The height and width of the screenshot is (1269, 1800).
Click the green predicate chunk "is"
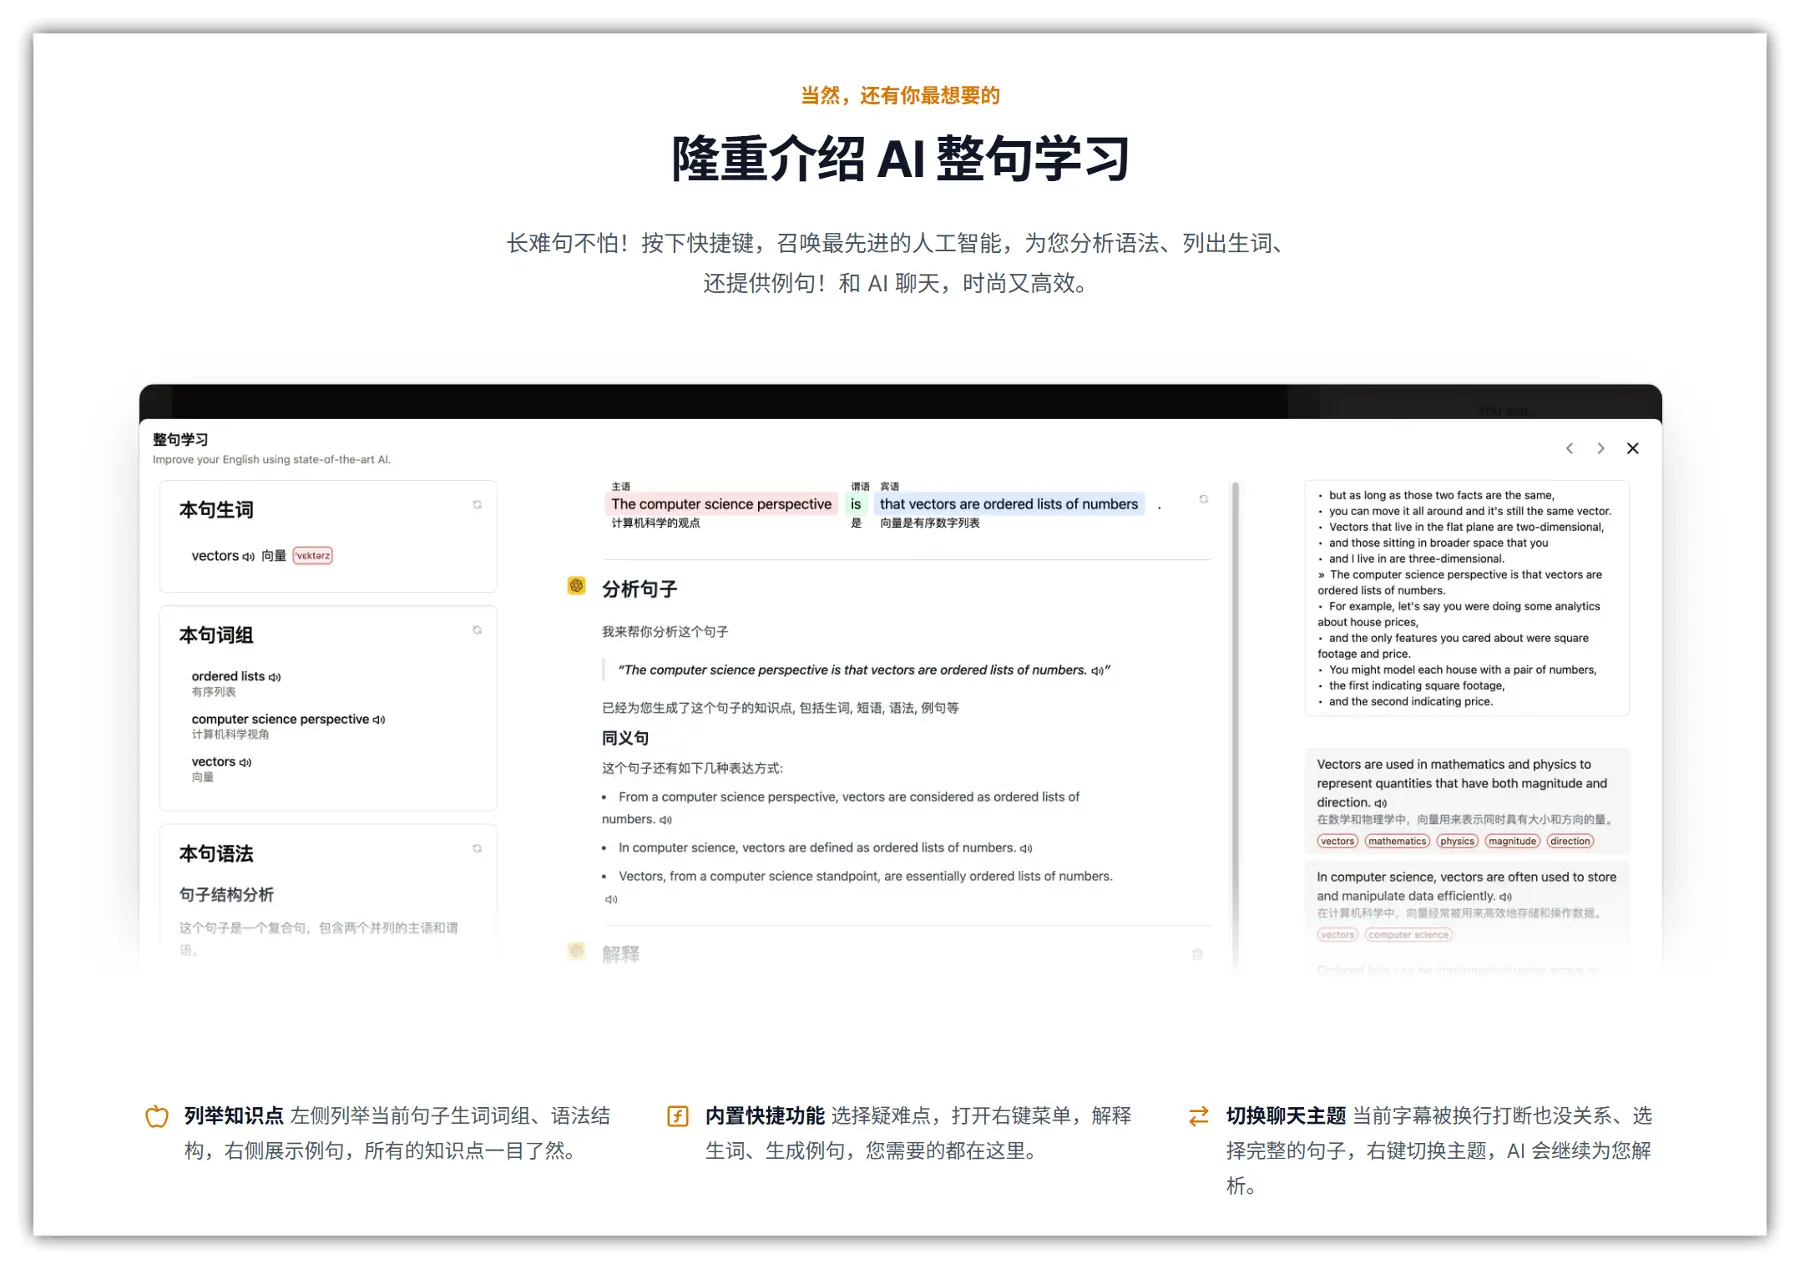coord(856,504)
